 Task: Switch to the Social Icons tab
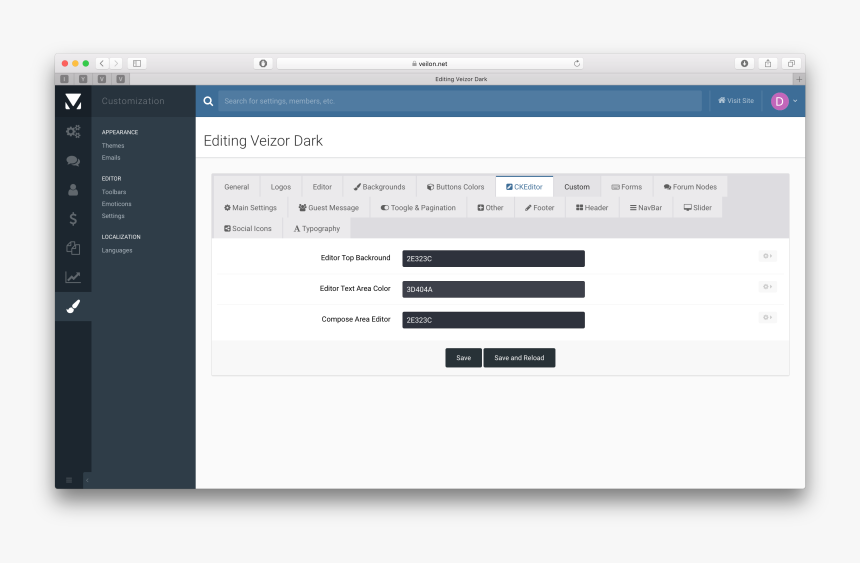[x=248, y=228]
